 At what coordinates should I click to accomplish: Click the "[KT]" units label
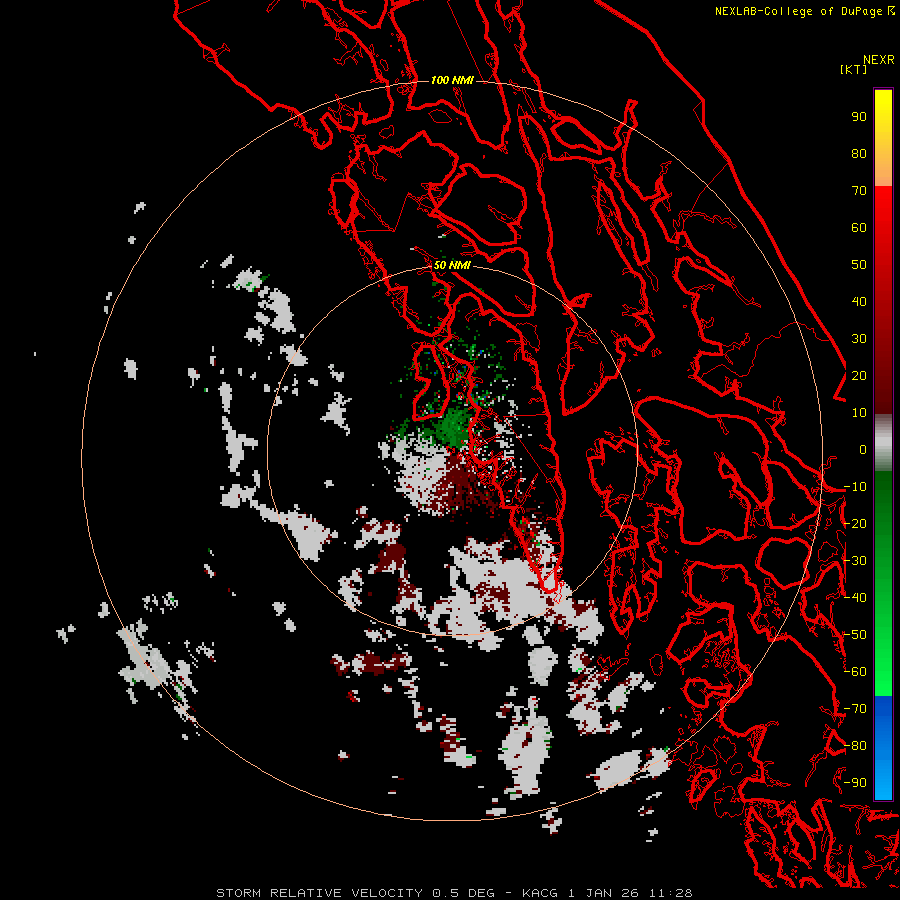pyautogui.click(x=854, y=69)
